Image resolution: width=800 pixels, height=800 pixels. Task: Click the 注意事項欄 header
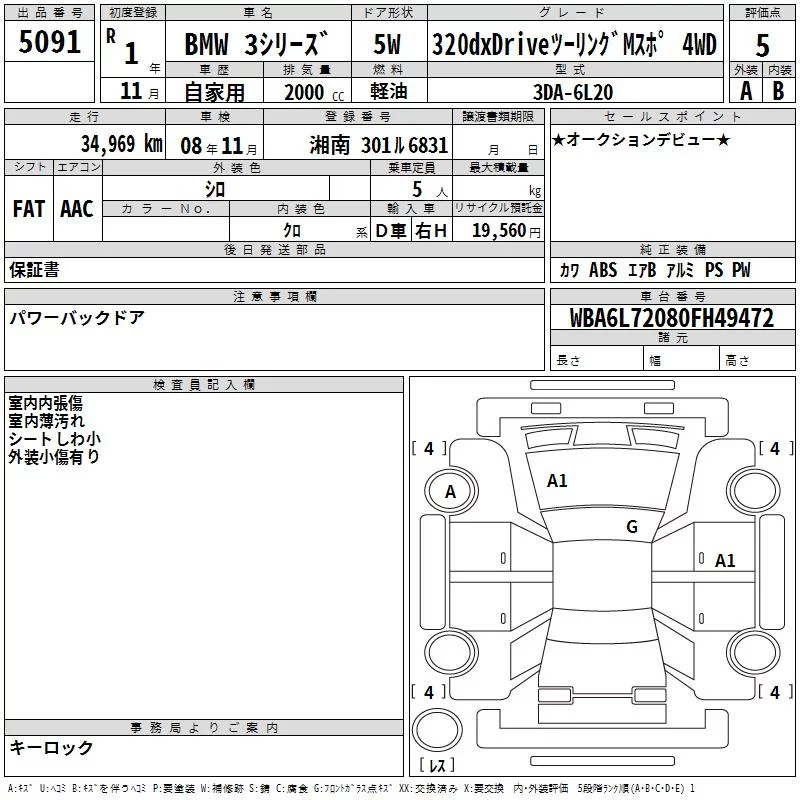(274, 296)
